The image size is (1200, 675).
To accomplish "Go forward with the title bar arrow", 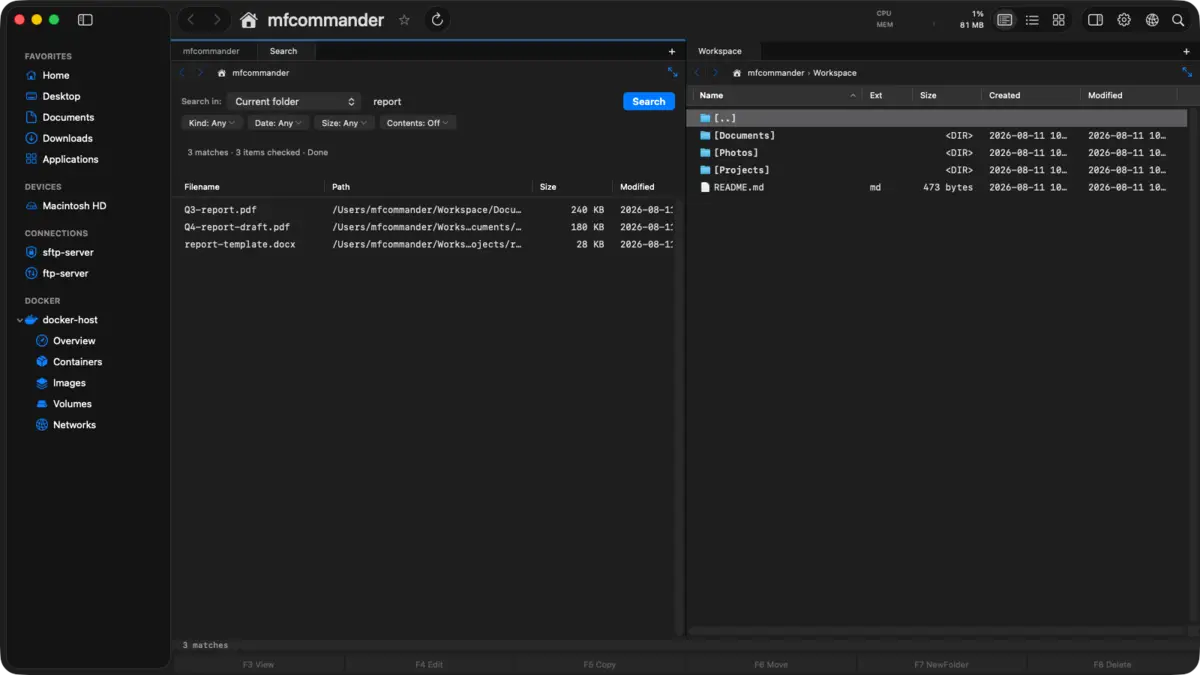I will click(217, 20).
